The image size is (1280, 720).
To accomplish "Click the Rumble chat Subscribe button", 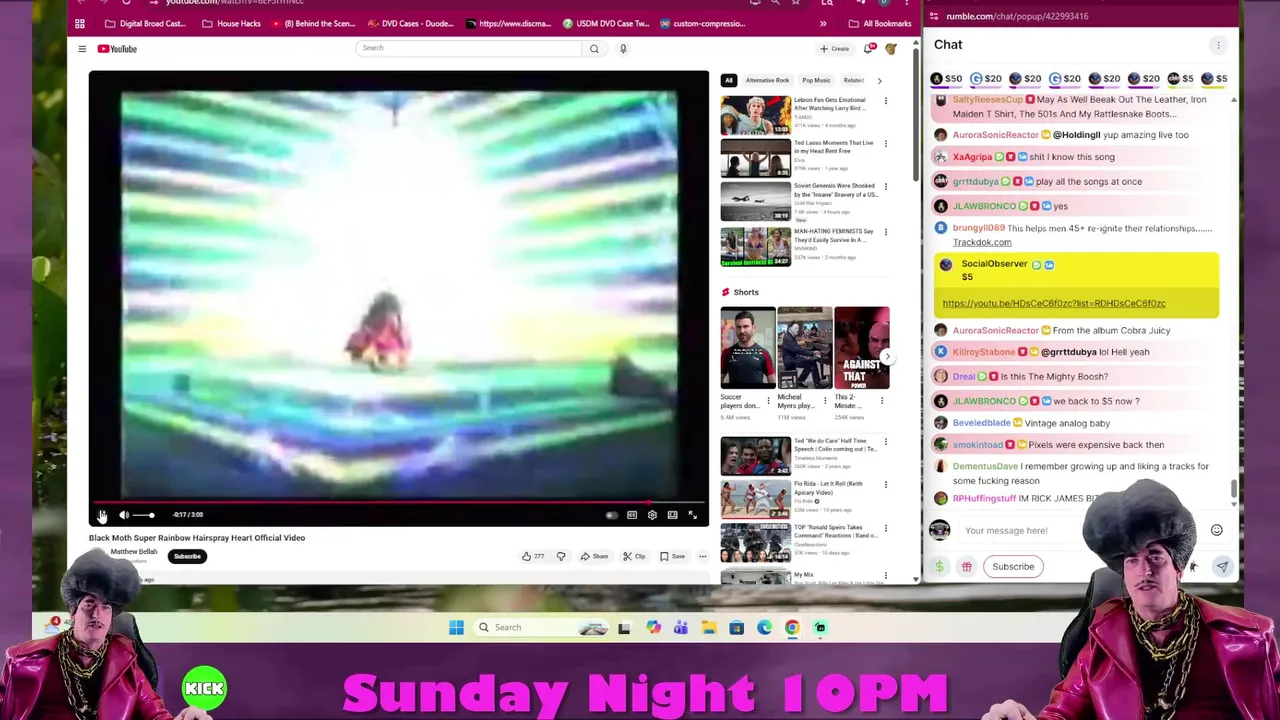I will click(1013, 567).
